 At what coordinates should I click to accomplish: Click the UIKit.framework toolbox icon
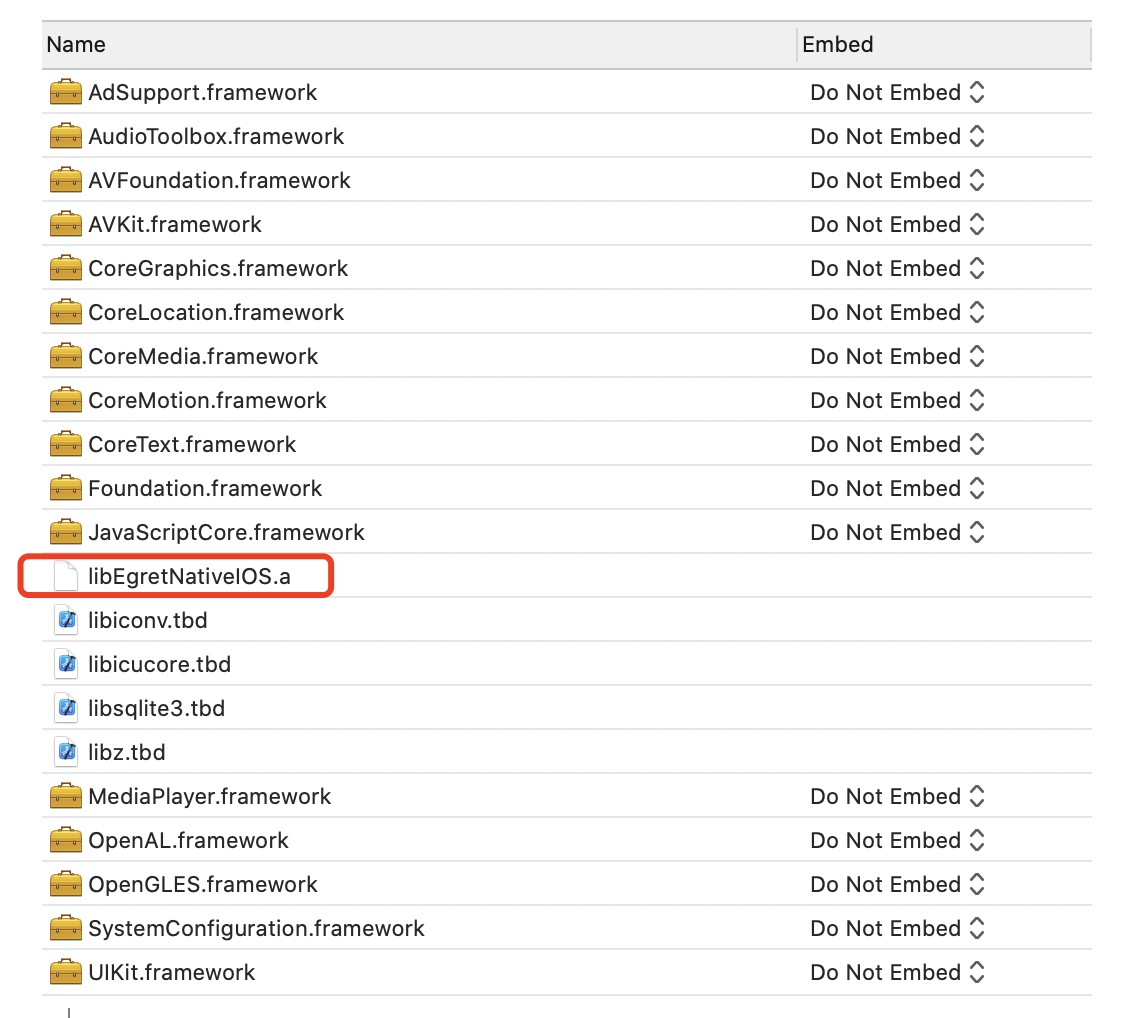[65, 973]
